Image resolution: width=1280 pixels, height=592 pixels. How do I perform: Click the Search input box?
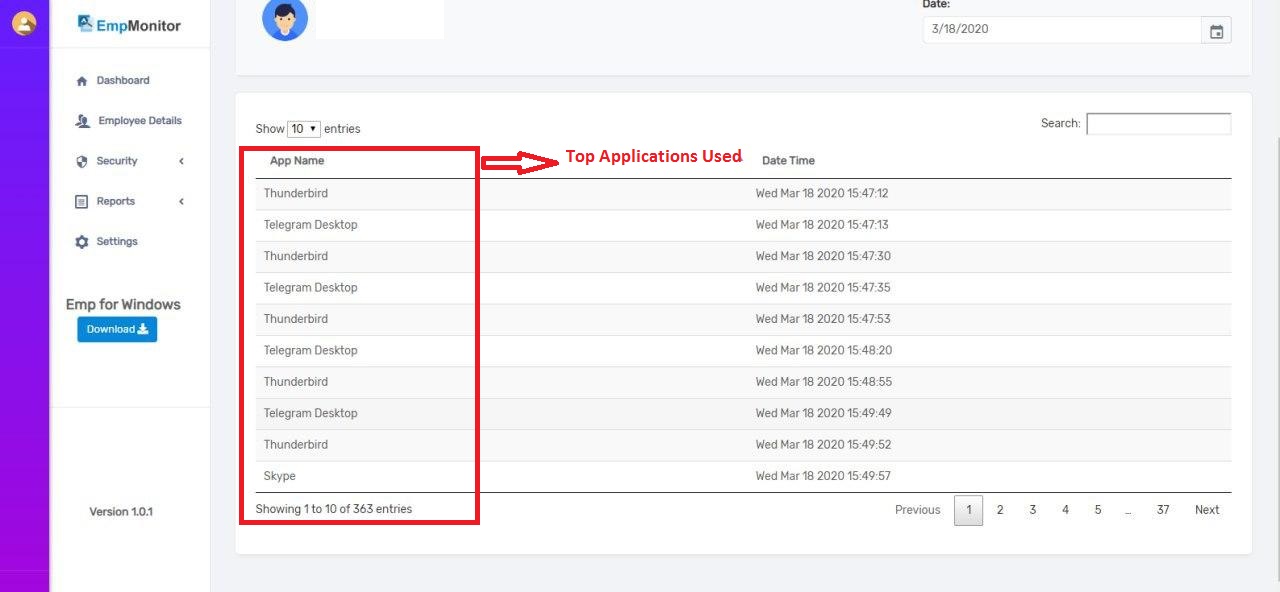coord(1159,124)
